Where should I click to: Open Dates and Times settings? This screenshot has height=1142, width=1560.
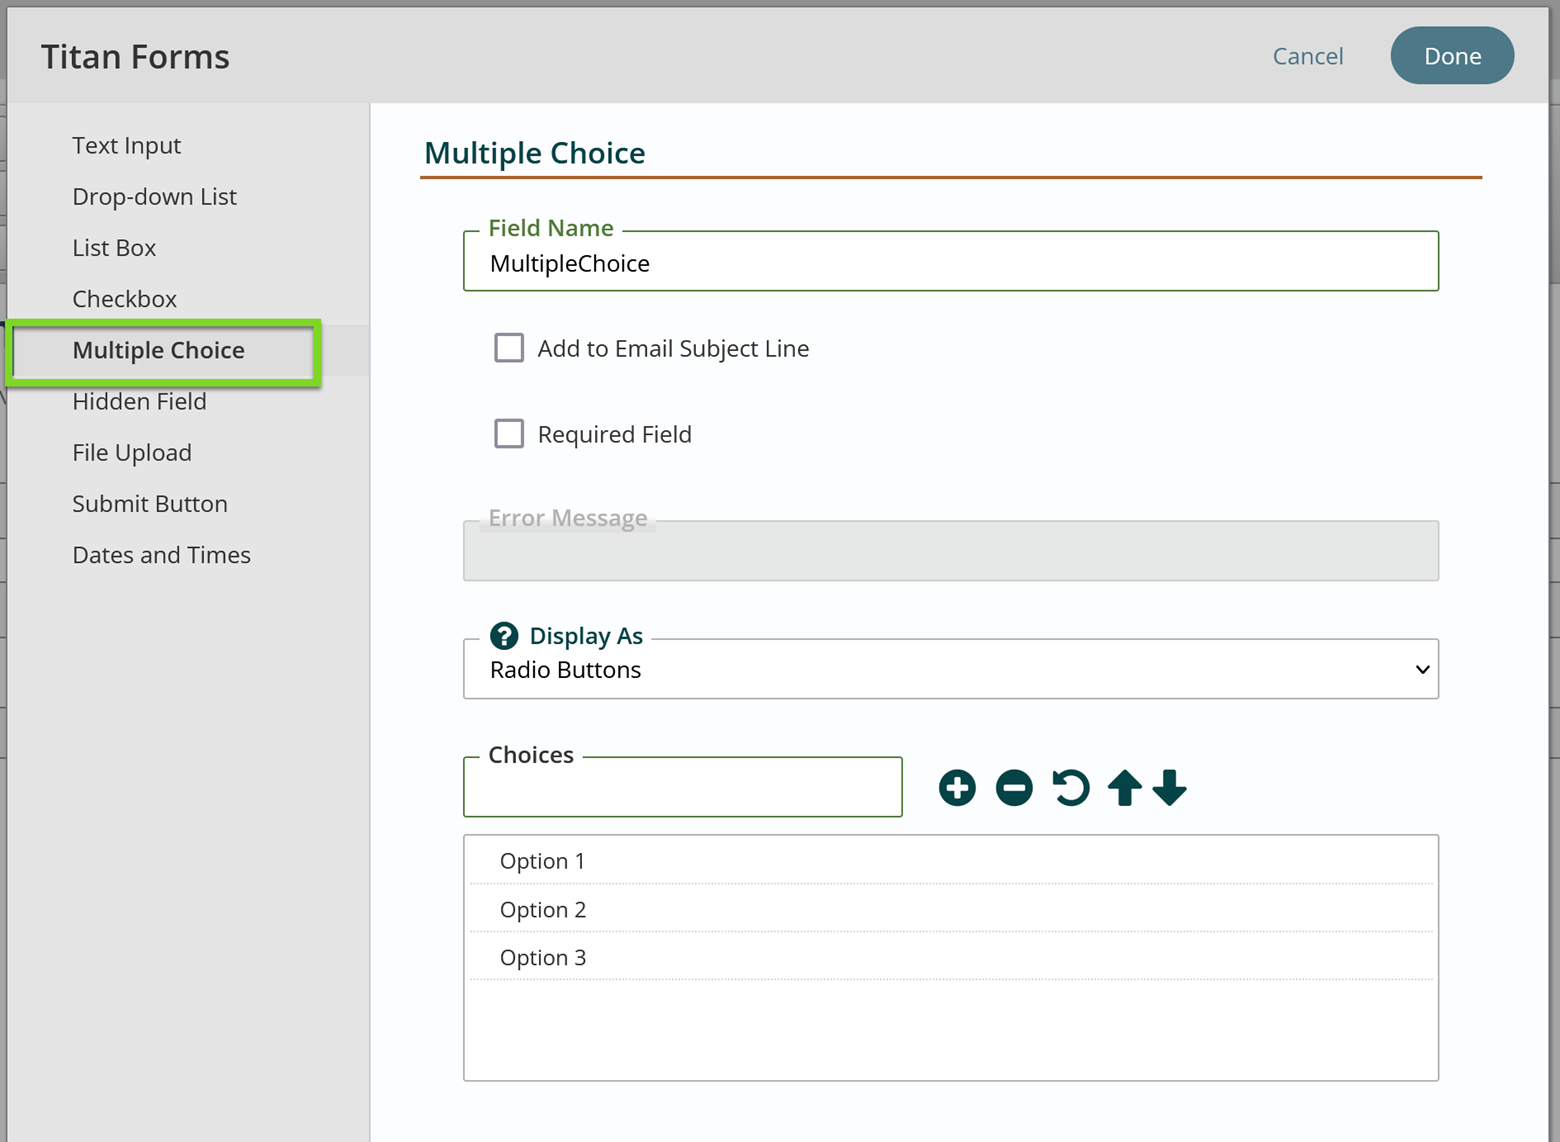tap(161, 555)
